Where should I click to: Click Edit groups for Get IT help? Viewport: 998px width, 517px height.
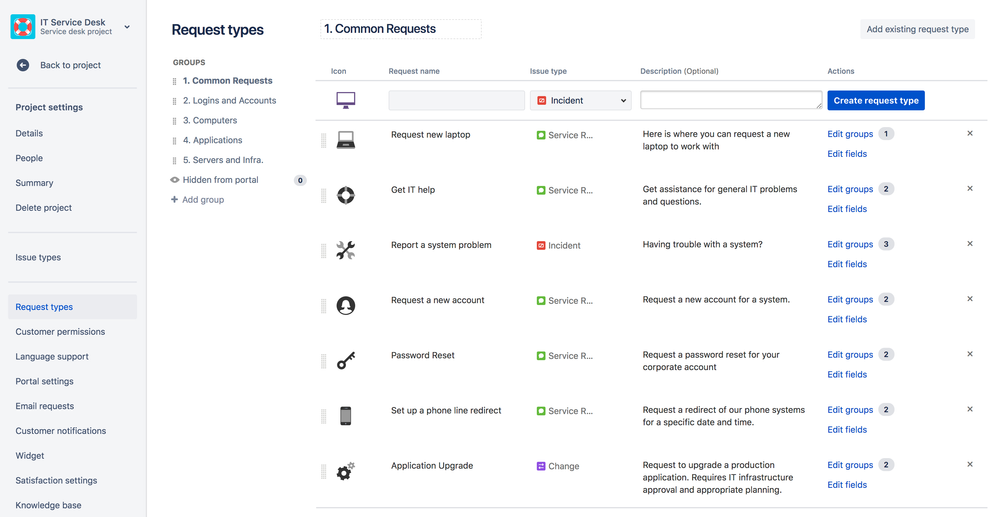click(850, 189)
